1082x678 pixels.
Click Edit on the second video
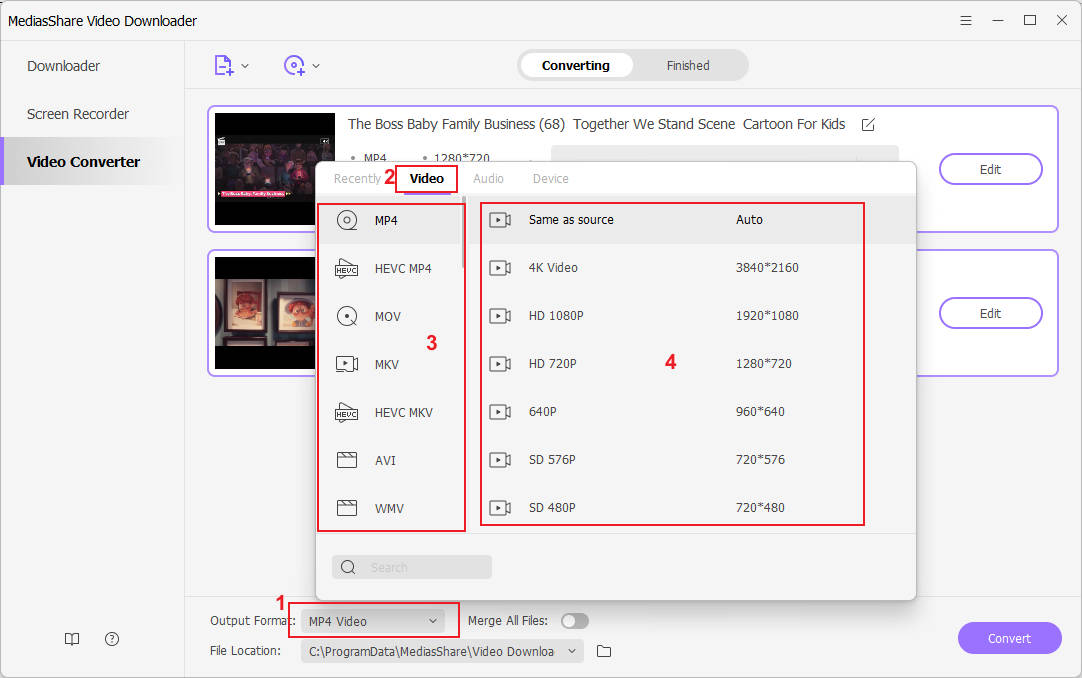pyautogui.click(x=990, y=313)
